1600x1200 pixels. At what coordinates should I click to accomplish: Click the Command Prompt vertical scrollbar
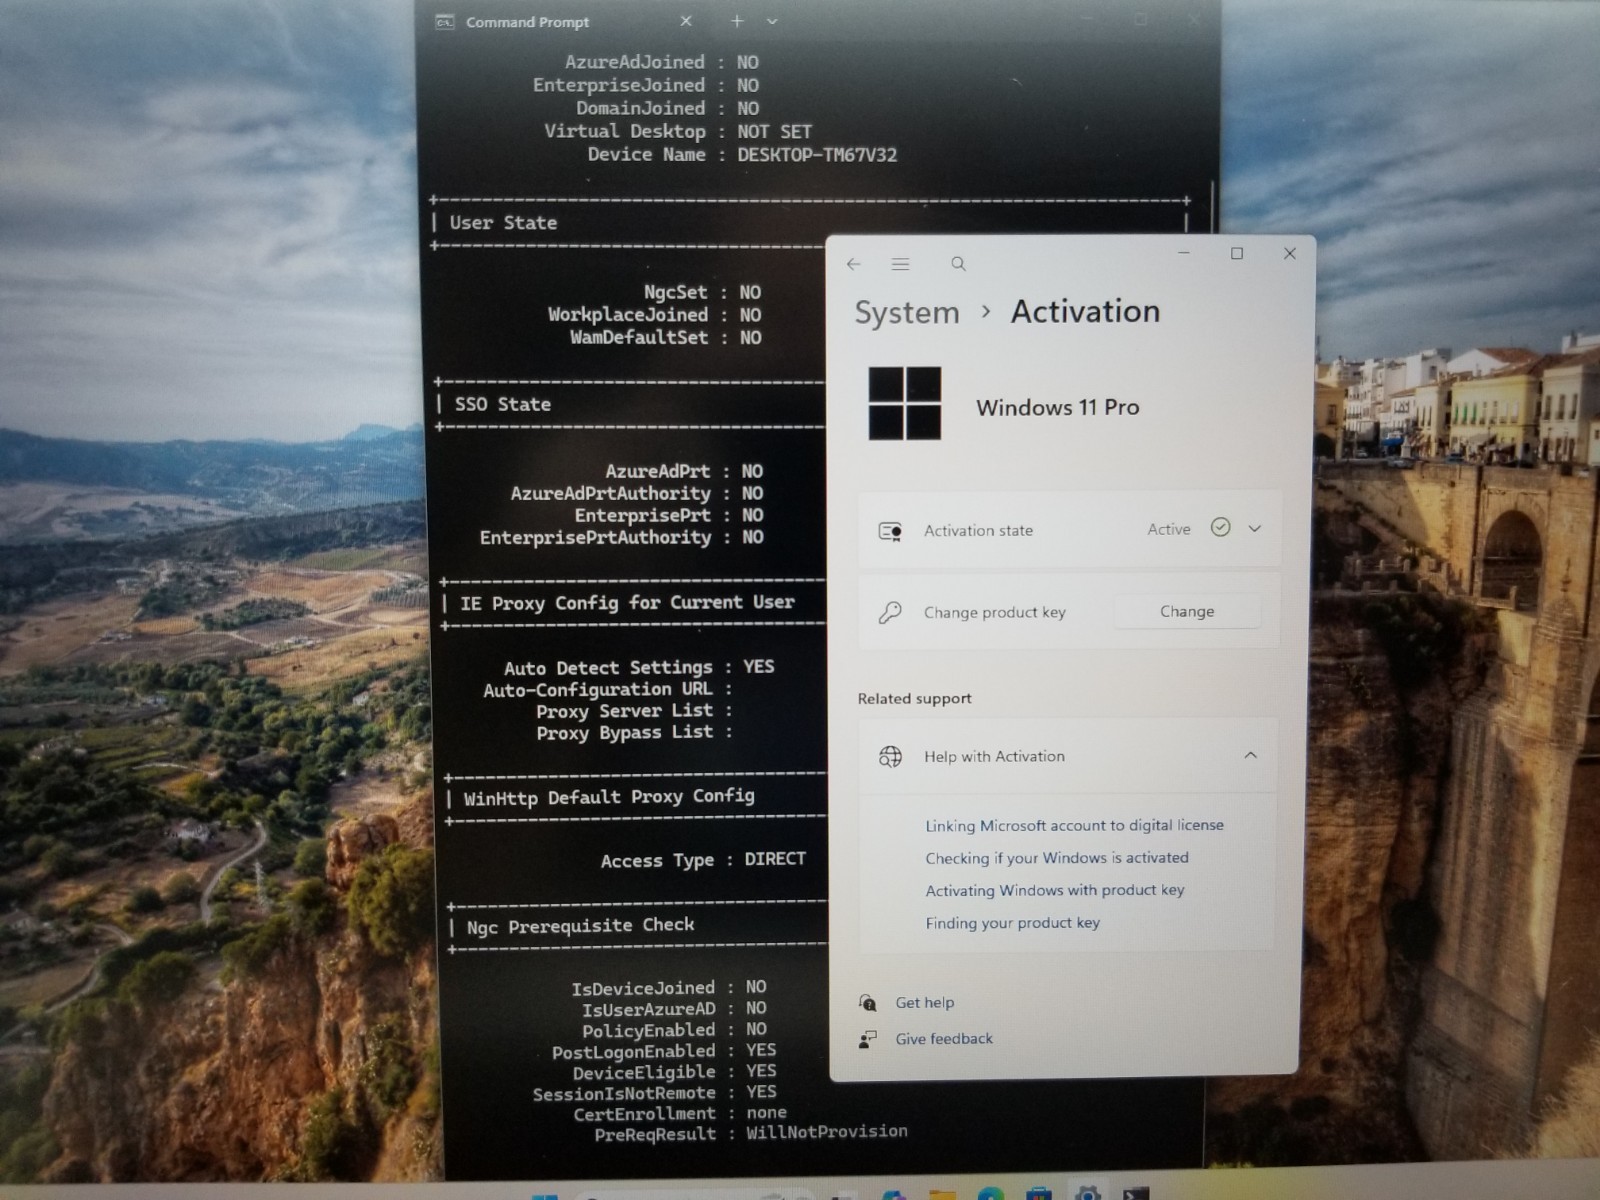click(1213, 208)
